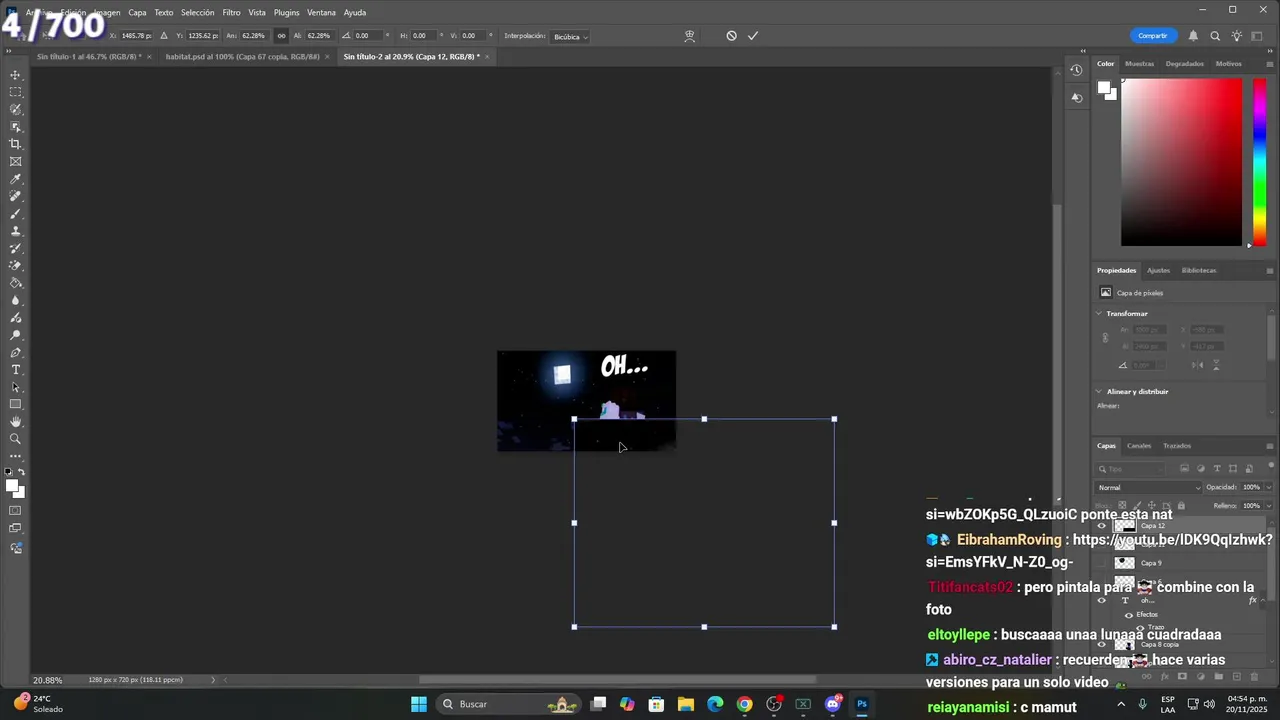
Task: Open the Relleno percentage dropdown arrow
Action: click(1268, 506)
